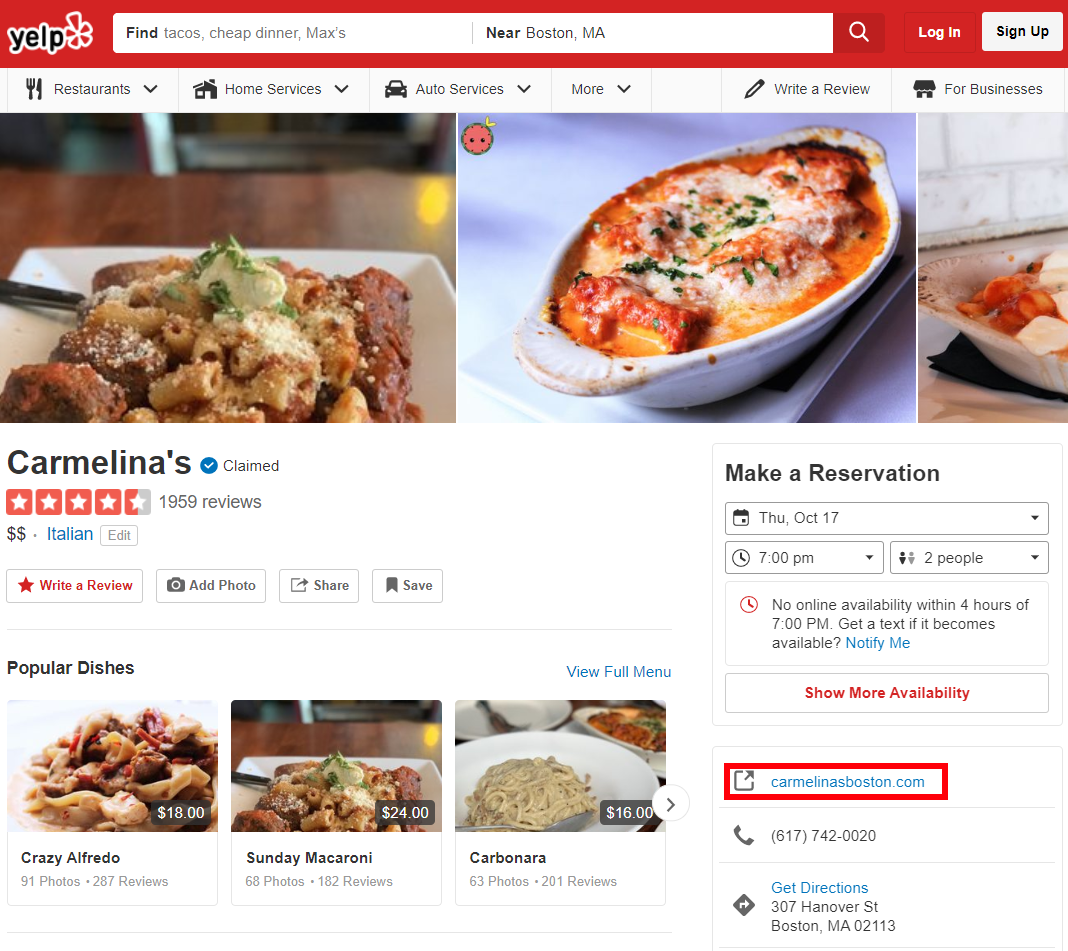Viewport: 1068px width, 951px height.
Task: Click the Edit category button
Action: [119, 535]
